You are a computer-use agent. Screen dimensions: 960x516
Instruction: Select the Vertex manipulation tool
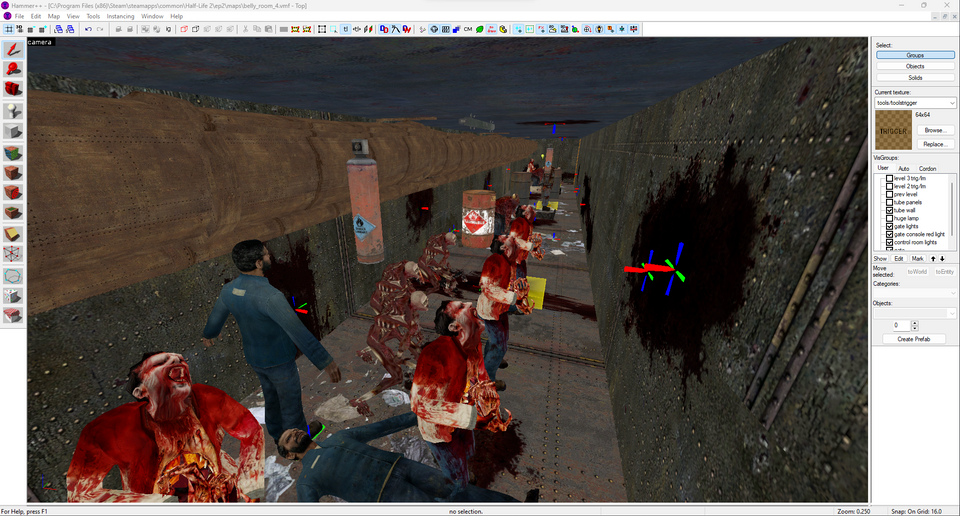[x=13, y=255]
